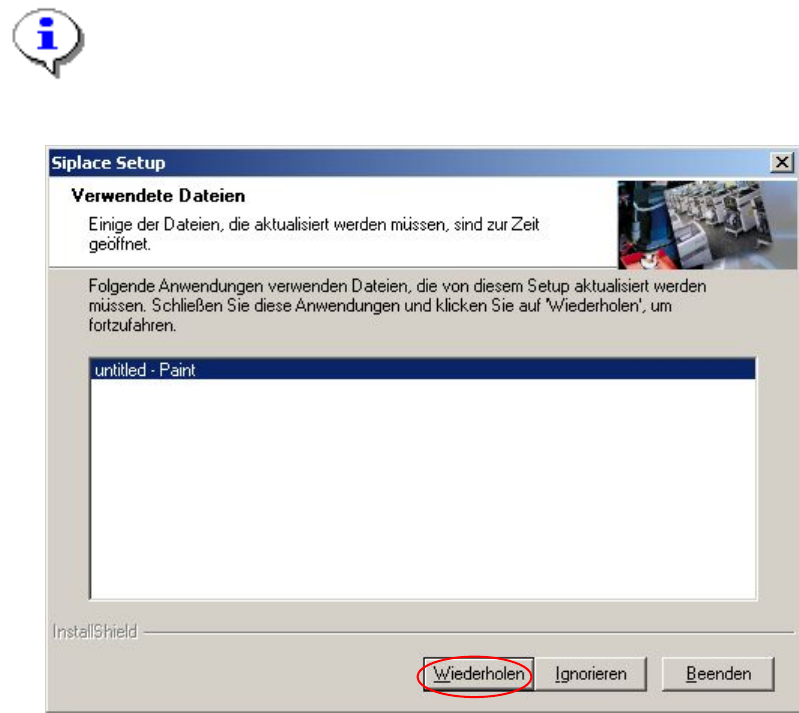Screen dimensions: 799x713
Task: Click the separator line beside InstallShield
Action: (x=469, y=632)
